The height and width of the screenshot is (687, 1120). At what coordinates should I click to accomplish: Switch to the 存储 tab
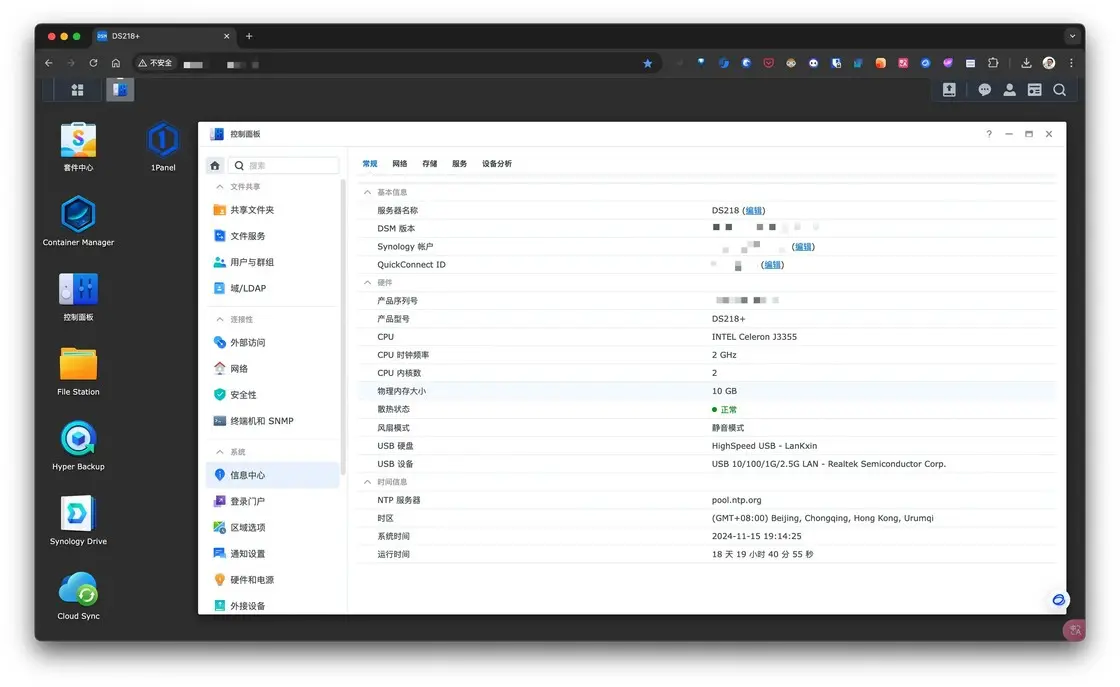[x=429, y=164]
